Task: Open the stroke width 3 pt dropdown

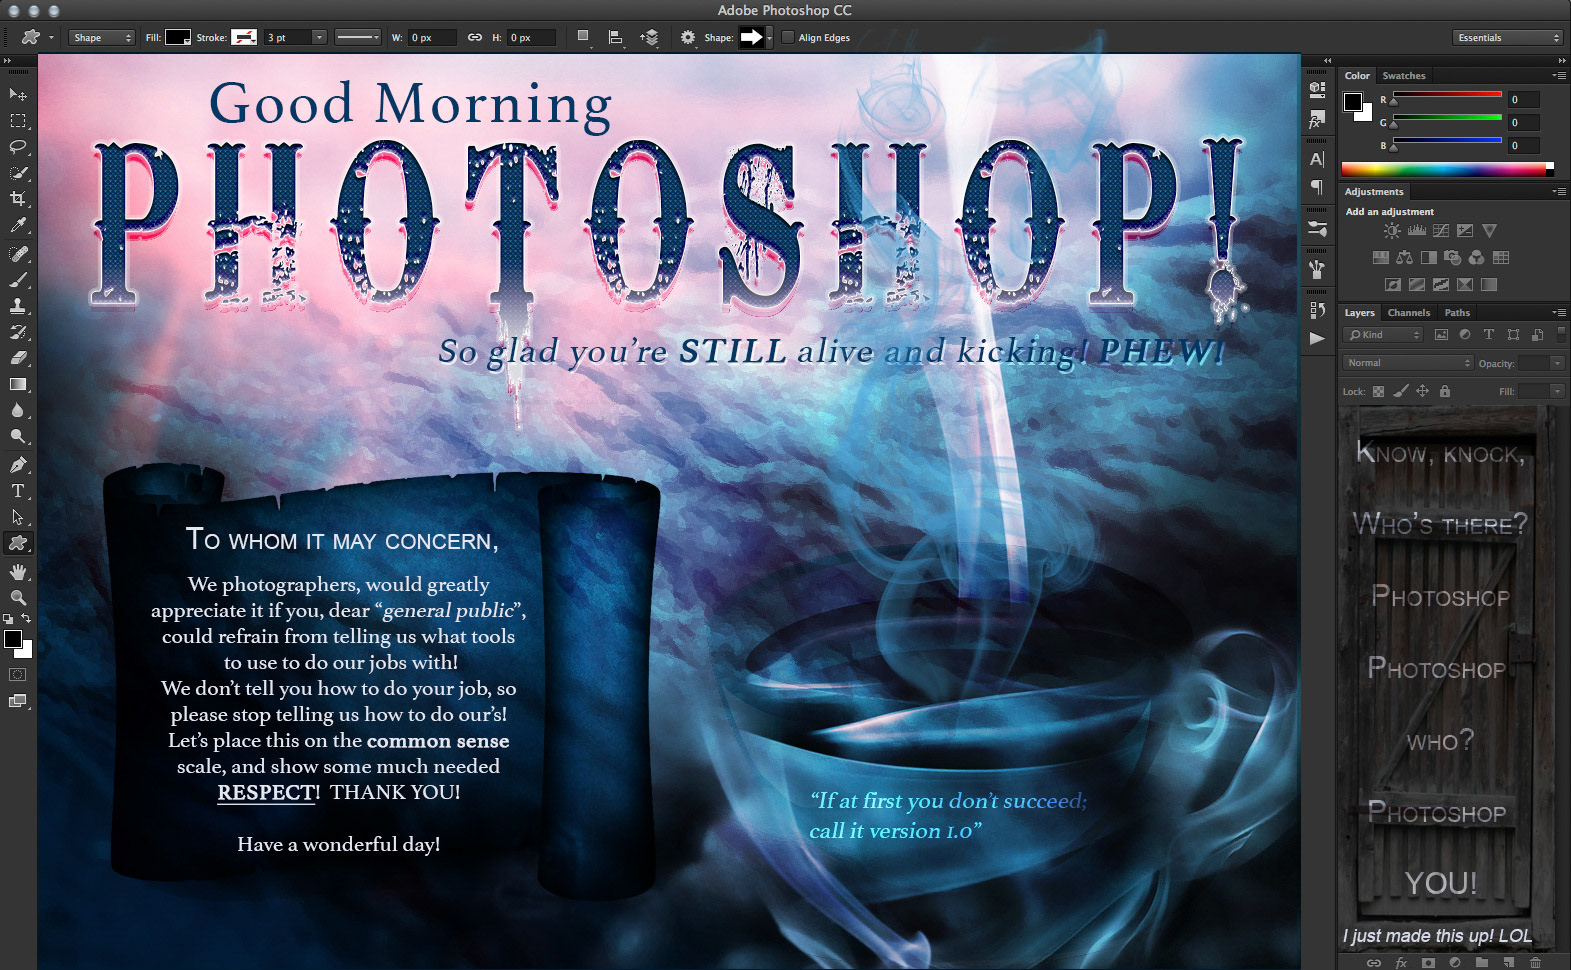Action: click(x=319, y=38)
